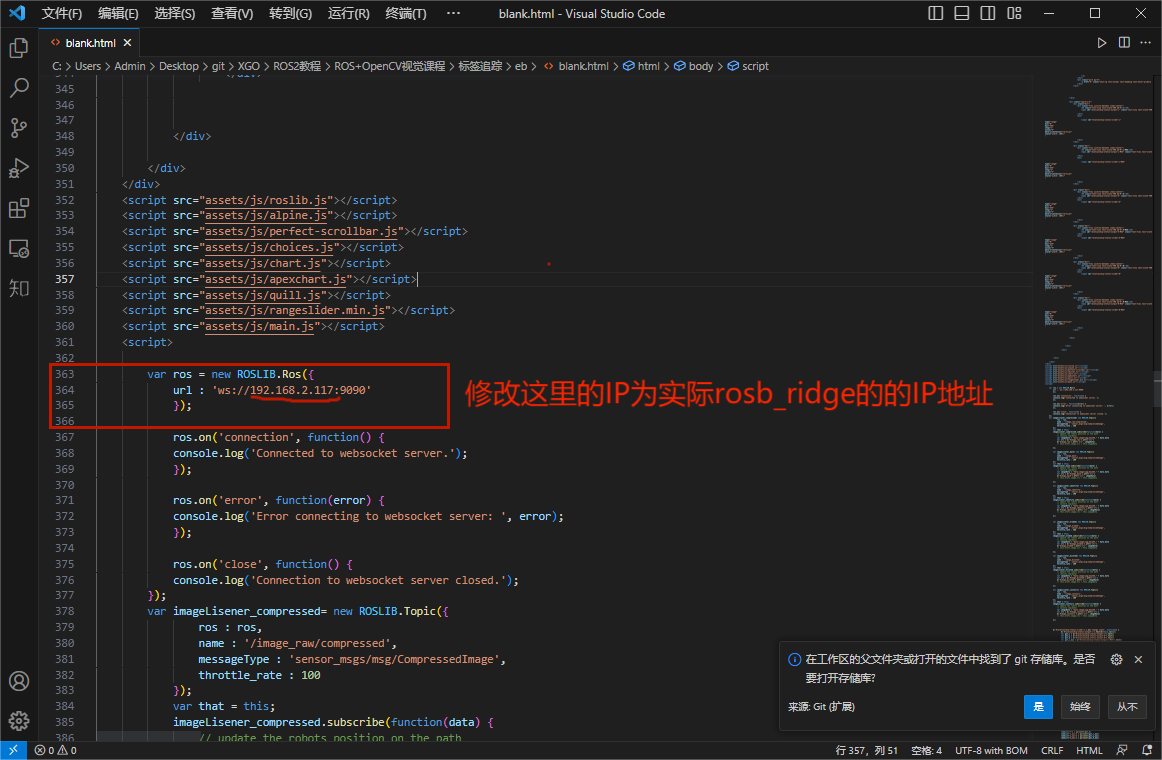Open the 运行(R) menu
The height and width of the screenshot is (760, 1162).
[x=349, y=13]
